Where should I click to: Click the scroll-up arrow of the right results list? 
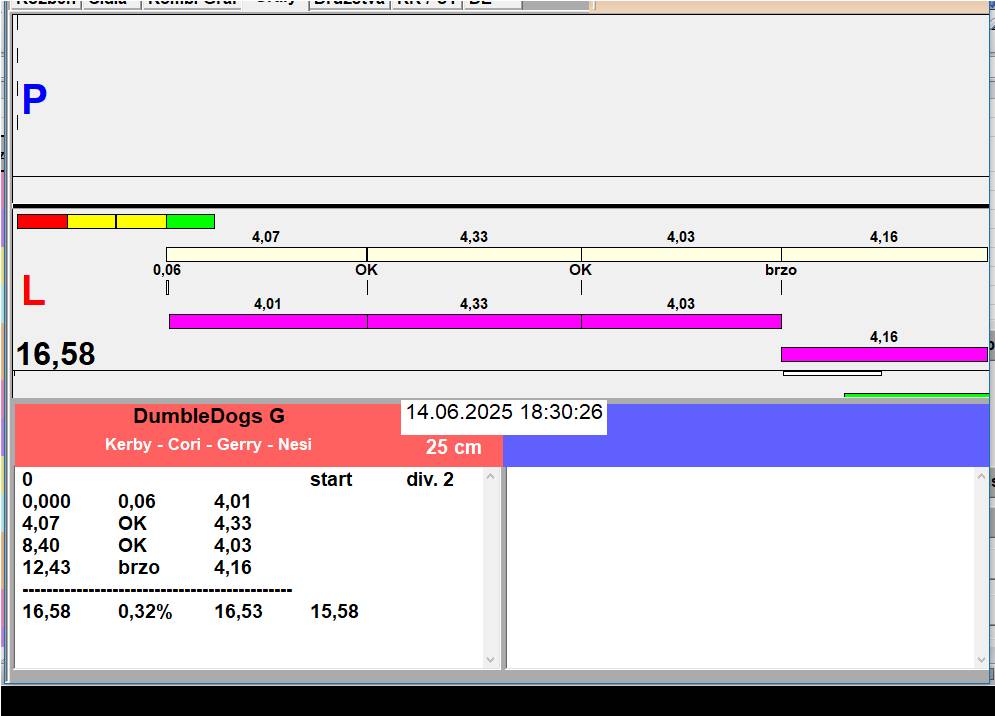[981, 476]
